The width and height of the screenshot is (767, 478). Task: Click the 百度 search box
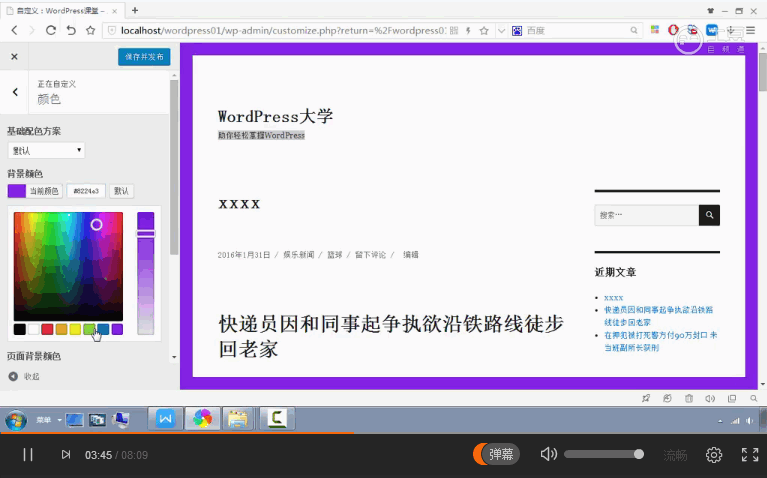577,30
